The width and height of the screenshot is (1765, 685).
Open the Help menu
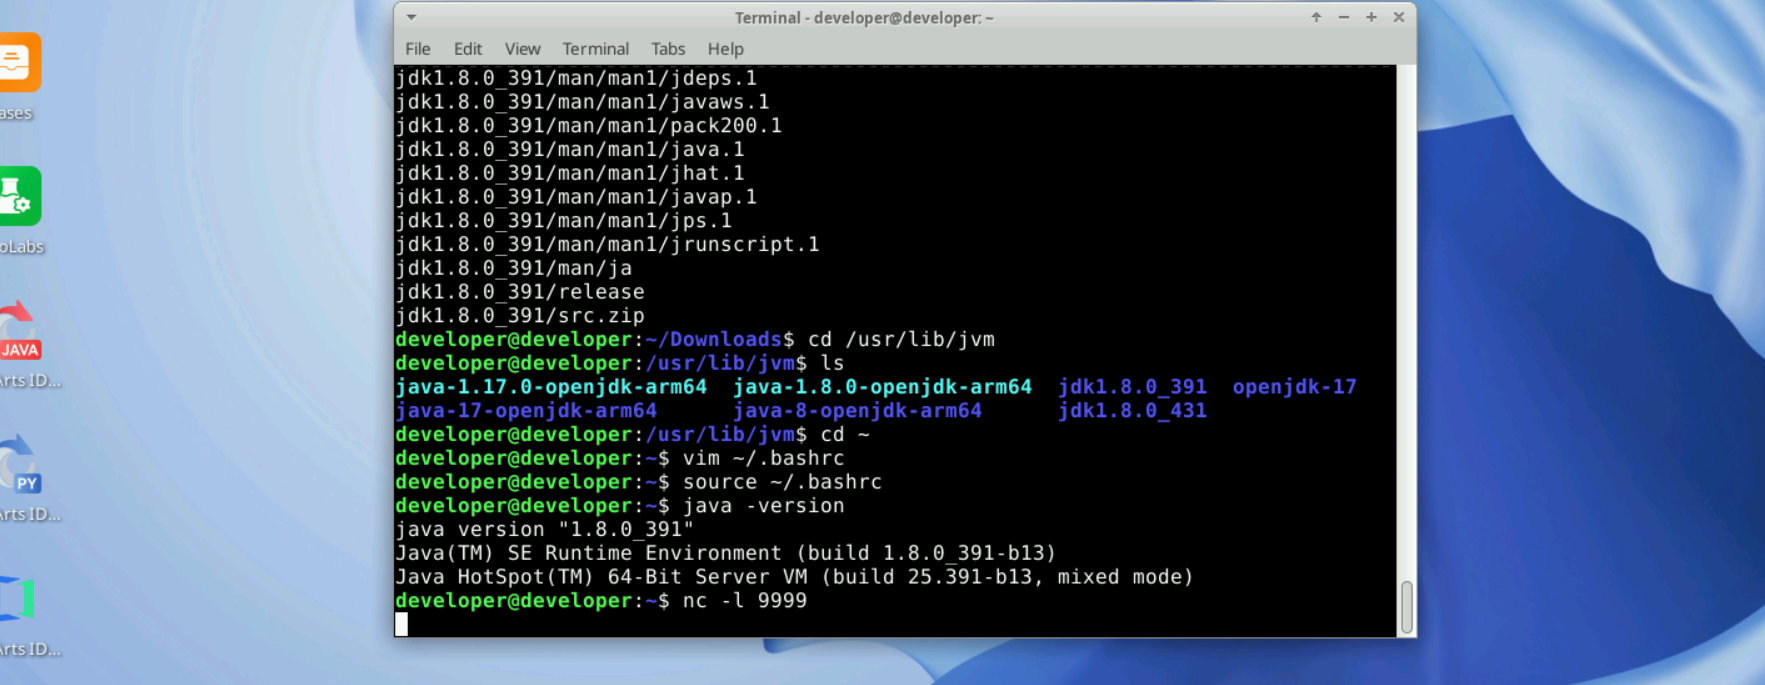pos(725,49)
